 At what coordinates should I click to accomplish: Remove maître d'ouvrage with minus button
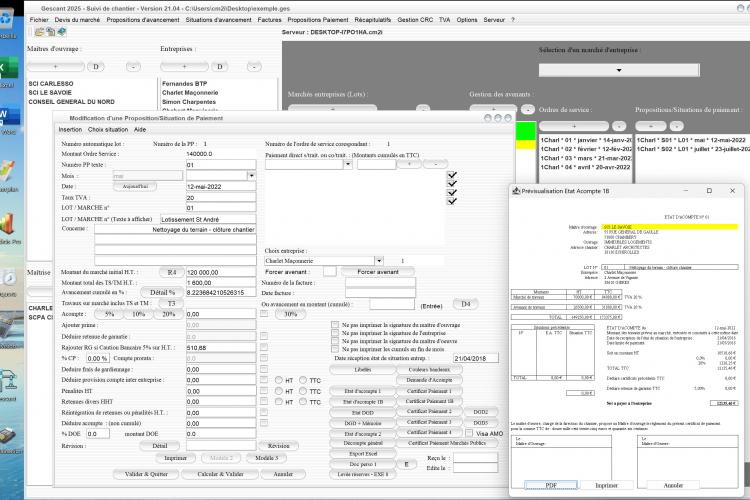pos(133,67)
